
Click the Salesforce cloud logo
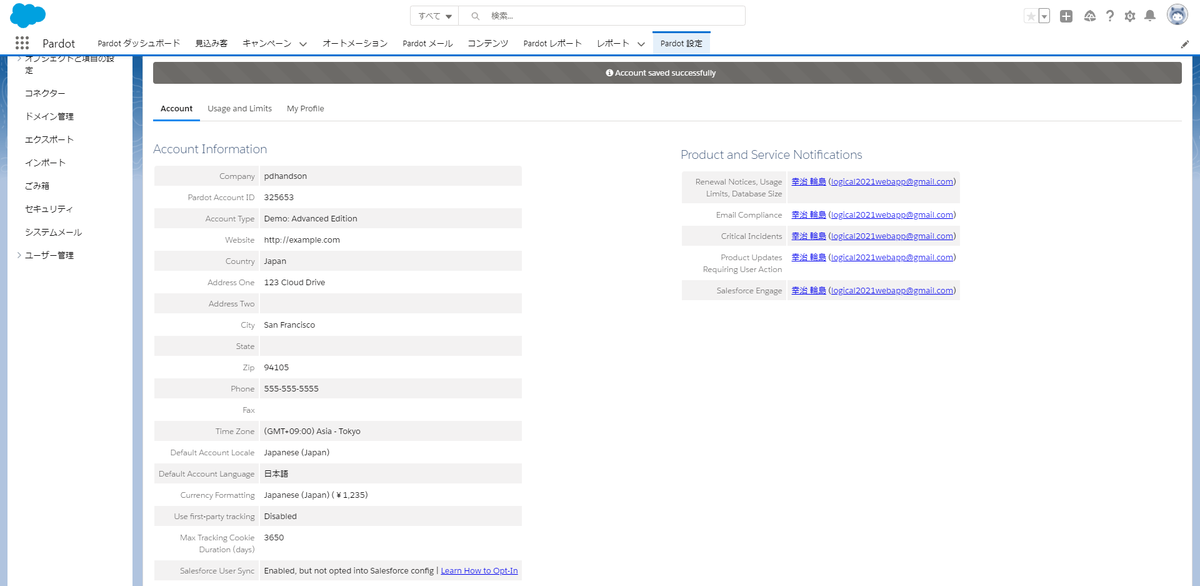(28, 16)
